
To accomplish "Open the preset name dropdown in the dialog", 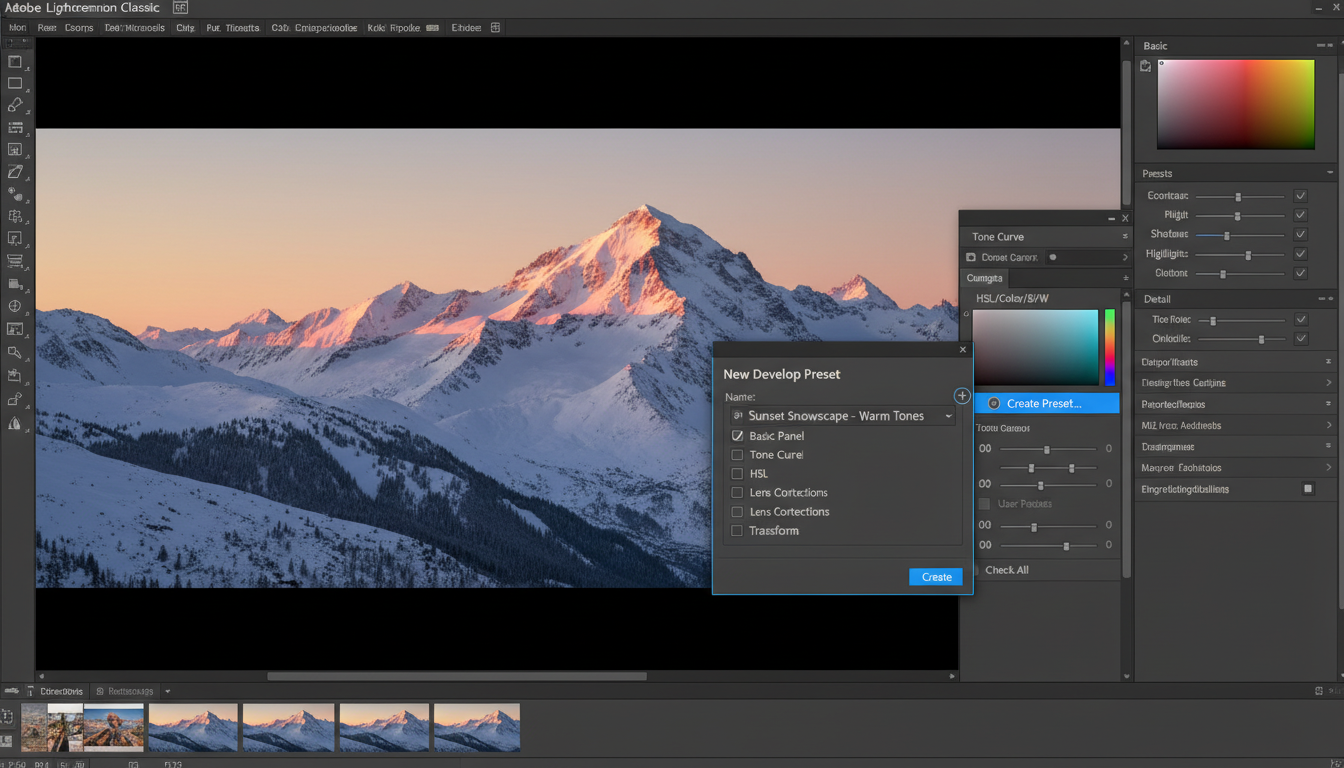I will click(x=947, y=415).
